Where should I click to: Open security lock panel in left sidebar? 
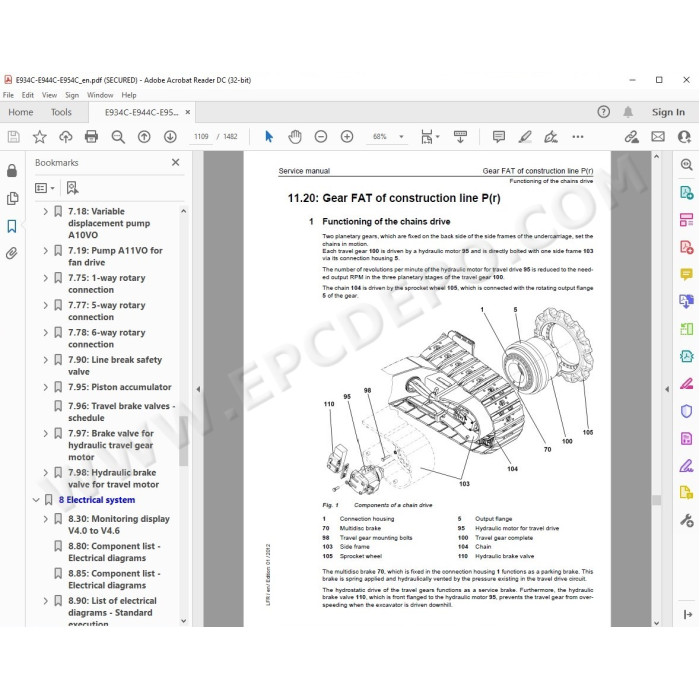[12, 171]
